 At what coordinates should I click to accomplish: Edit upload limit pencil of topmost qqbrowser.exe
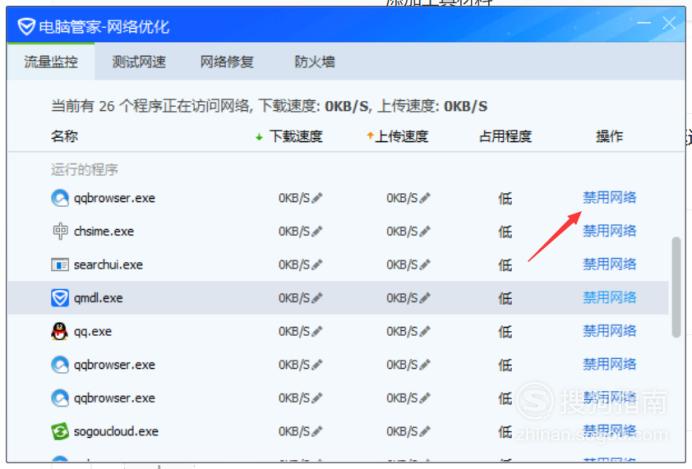click(425, 198)
